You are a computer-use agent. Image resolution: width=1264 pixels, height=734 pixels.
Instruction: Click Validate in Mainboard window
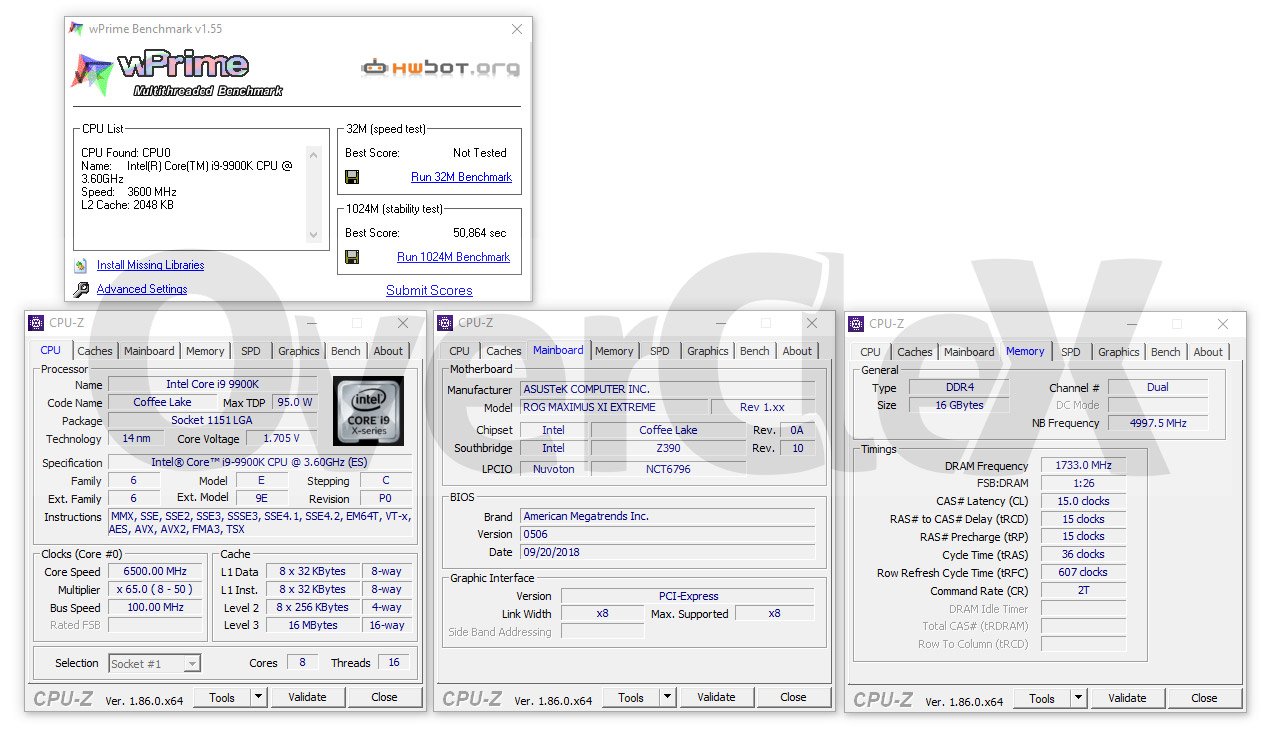click(x=716, y=697)
